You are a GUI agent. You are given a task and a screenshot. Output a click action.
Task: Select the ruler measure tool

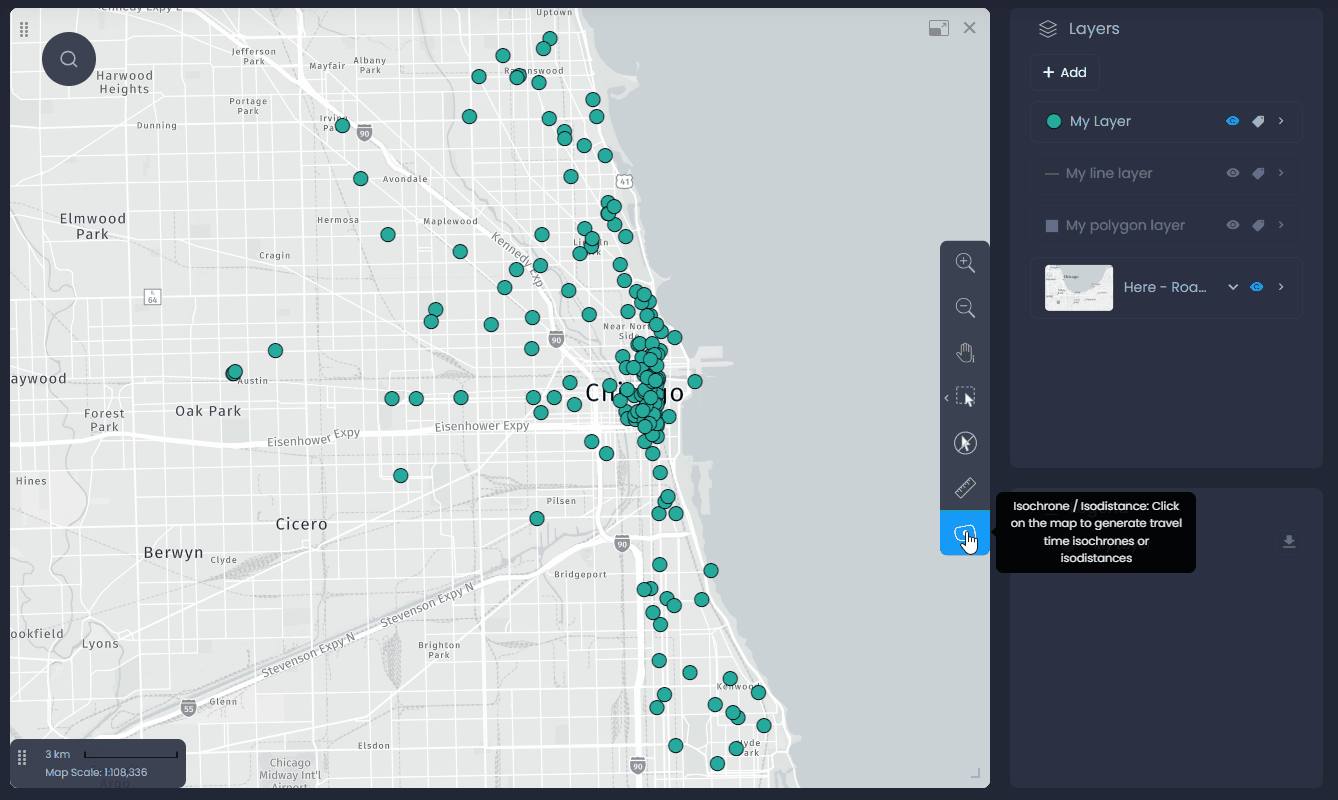965,488
